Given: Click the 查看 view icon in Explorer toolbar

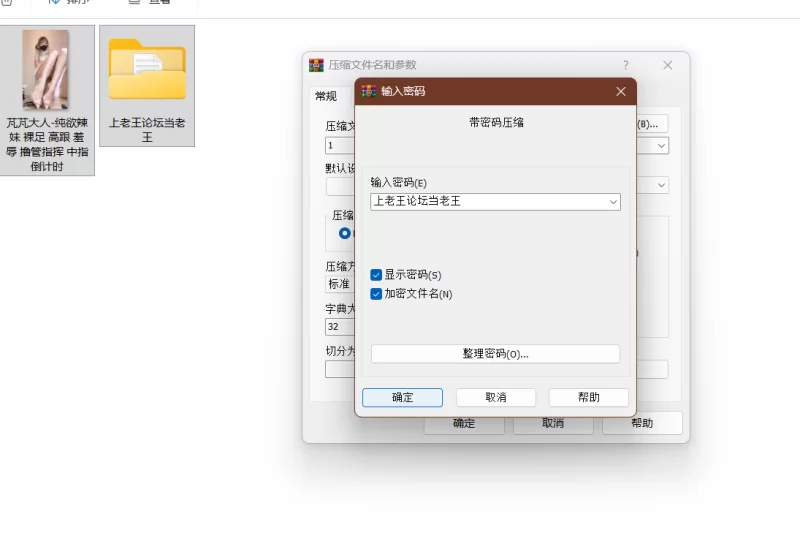Looking at the screenshot, I should click(x=137, y=2).
